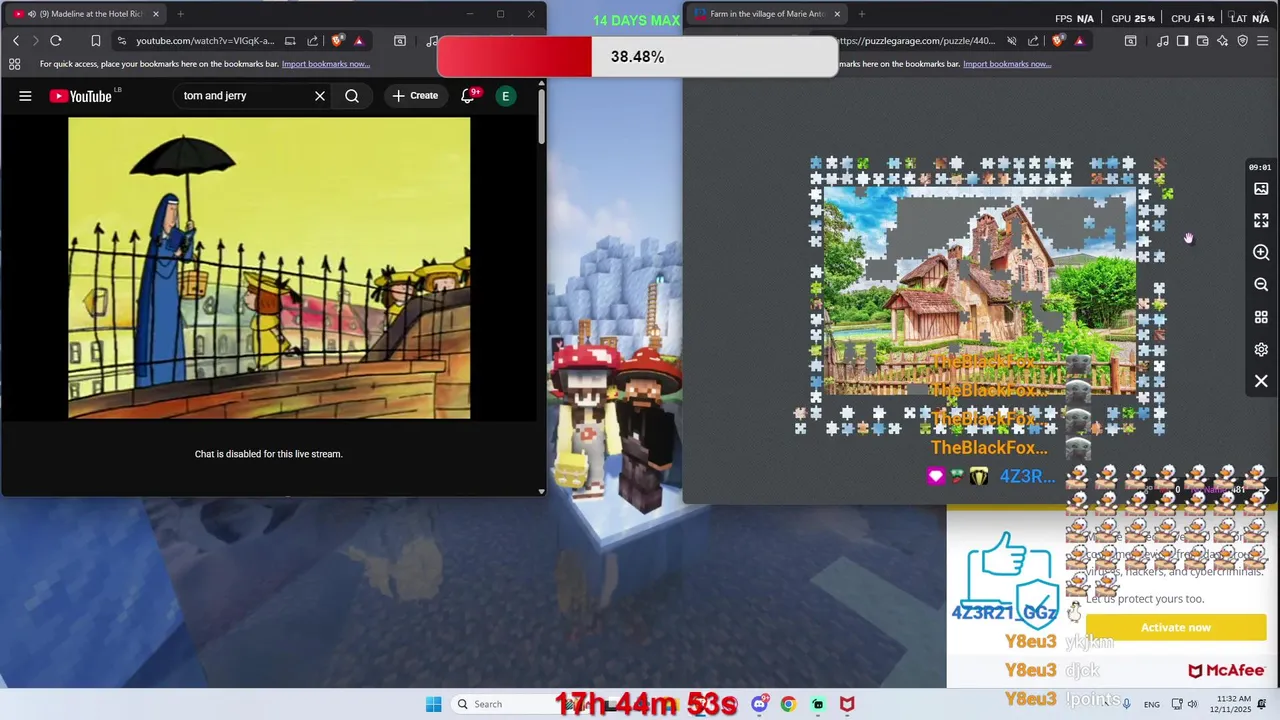Select the 'Farm in the village' tab
Image resolution: width=1280 pixels, height=720 pixels.
767,14
